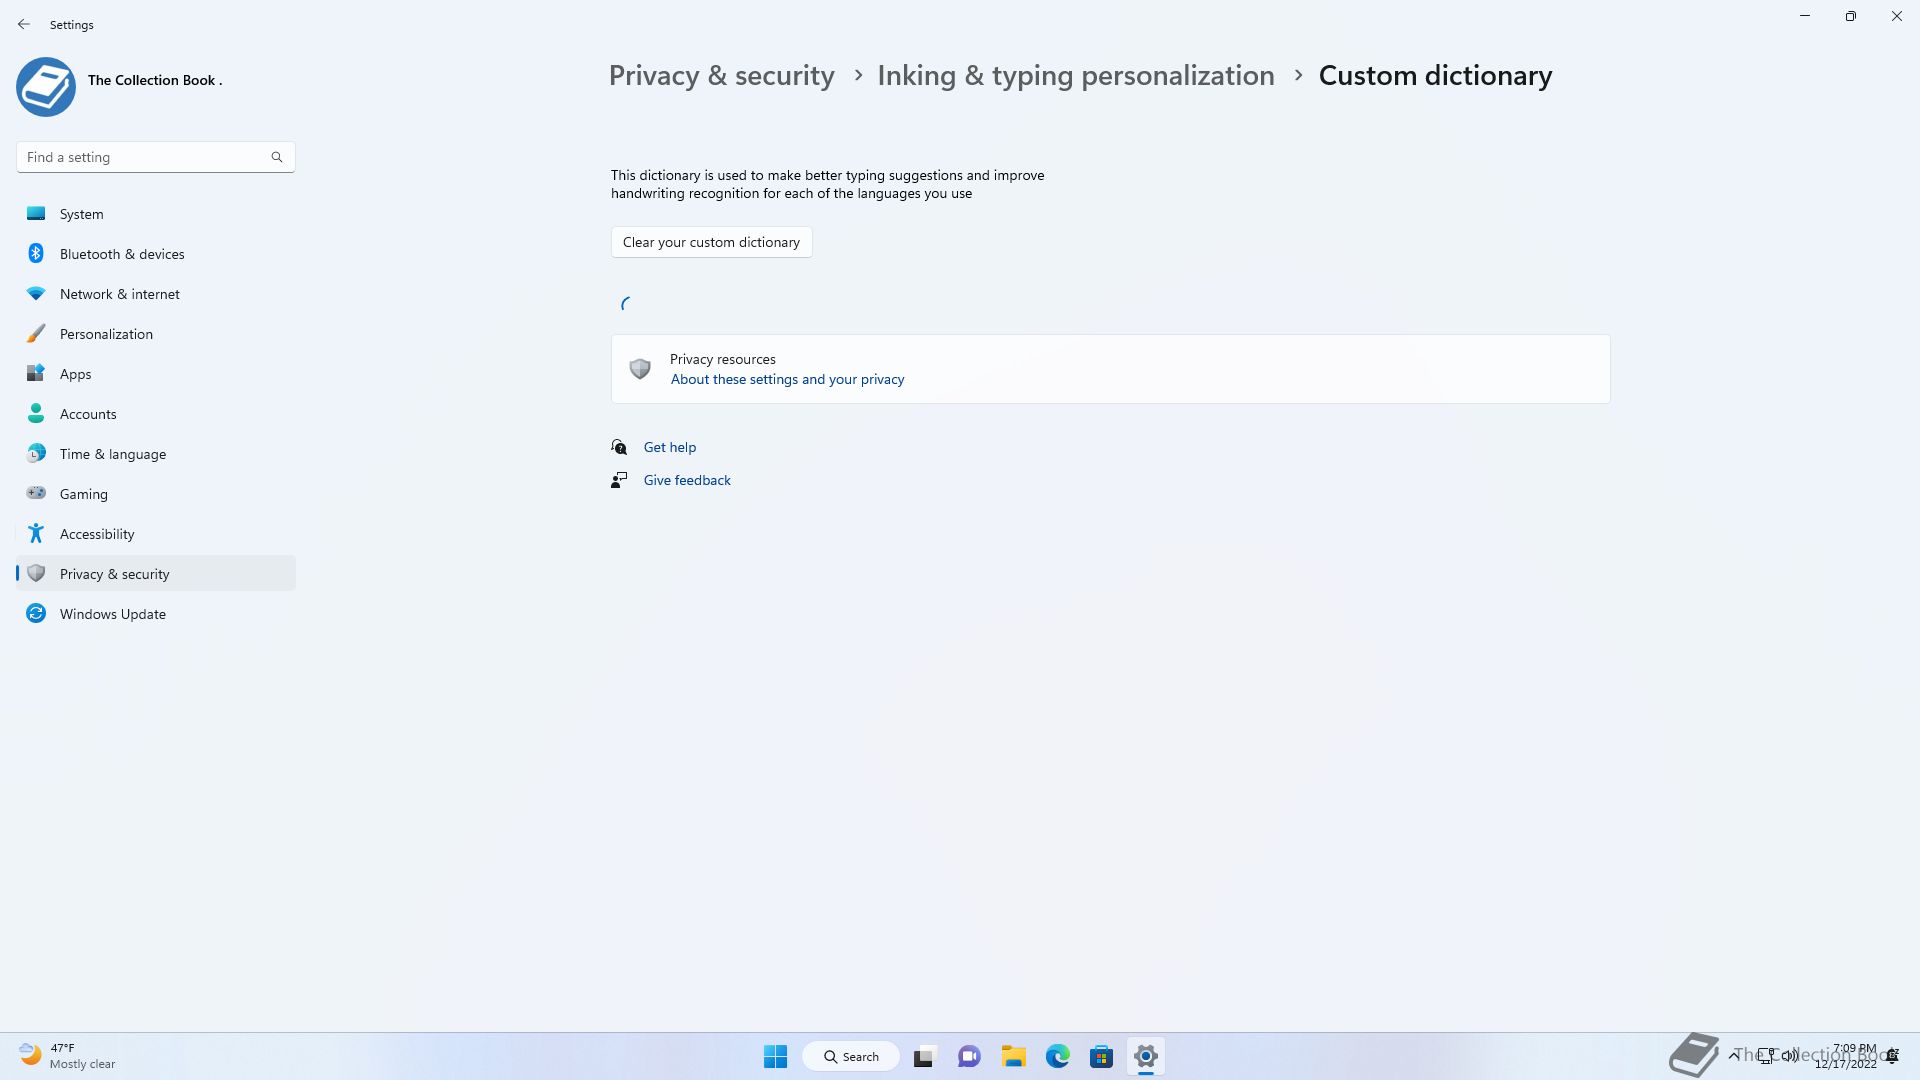Select Time & language category
Viewport: 1920px width, 1080px height.
pos(155,454)
